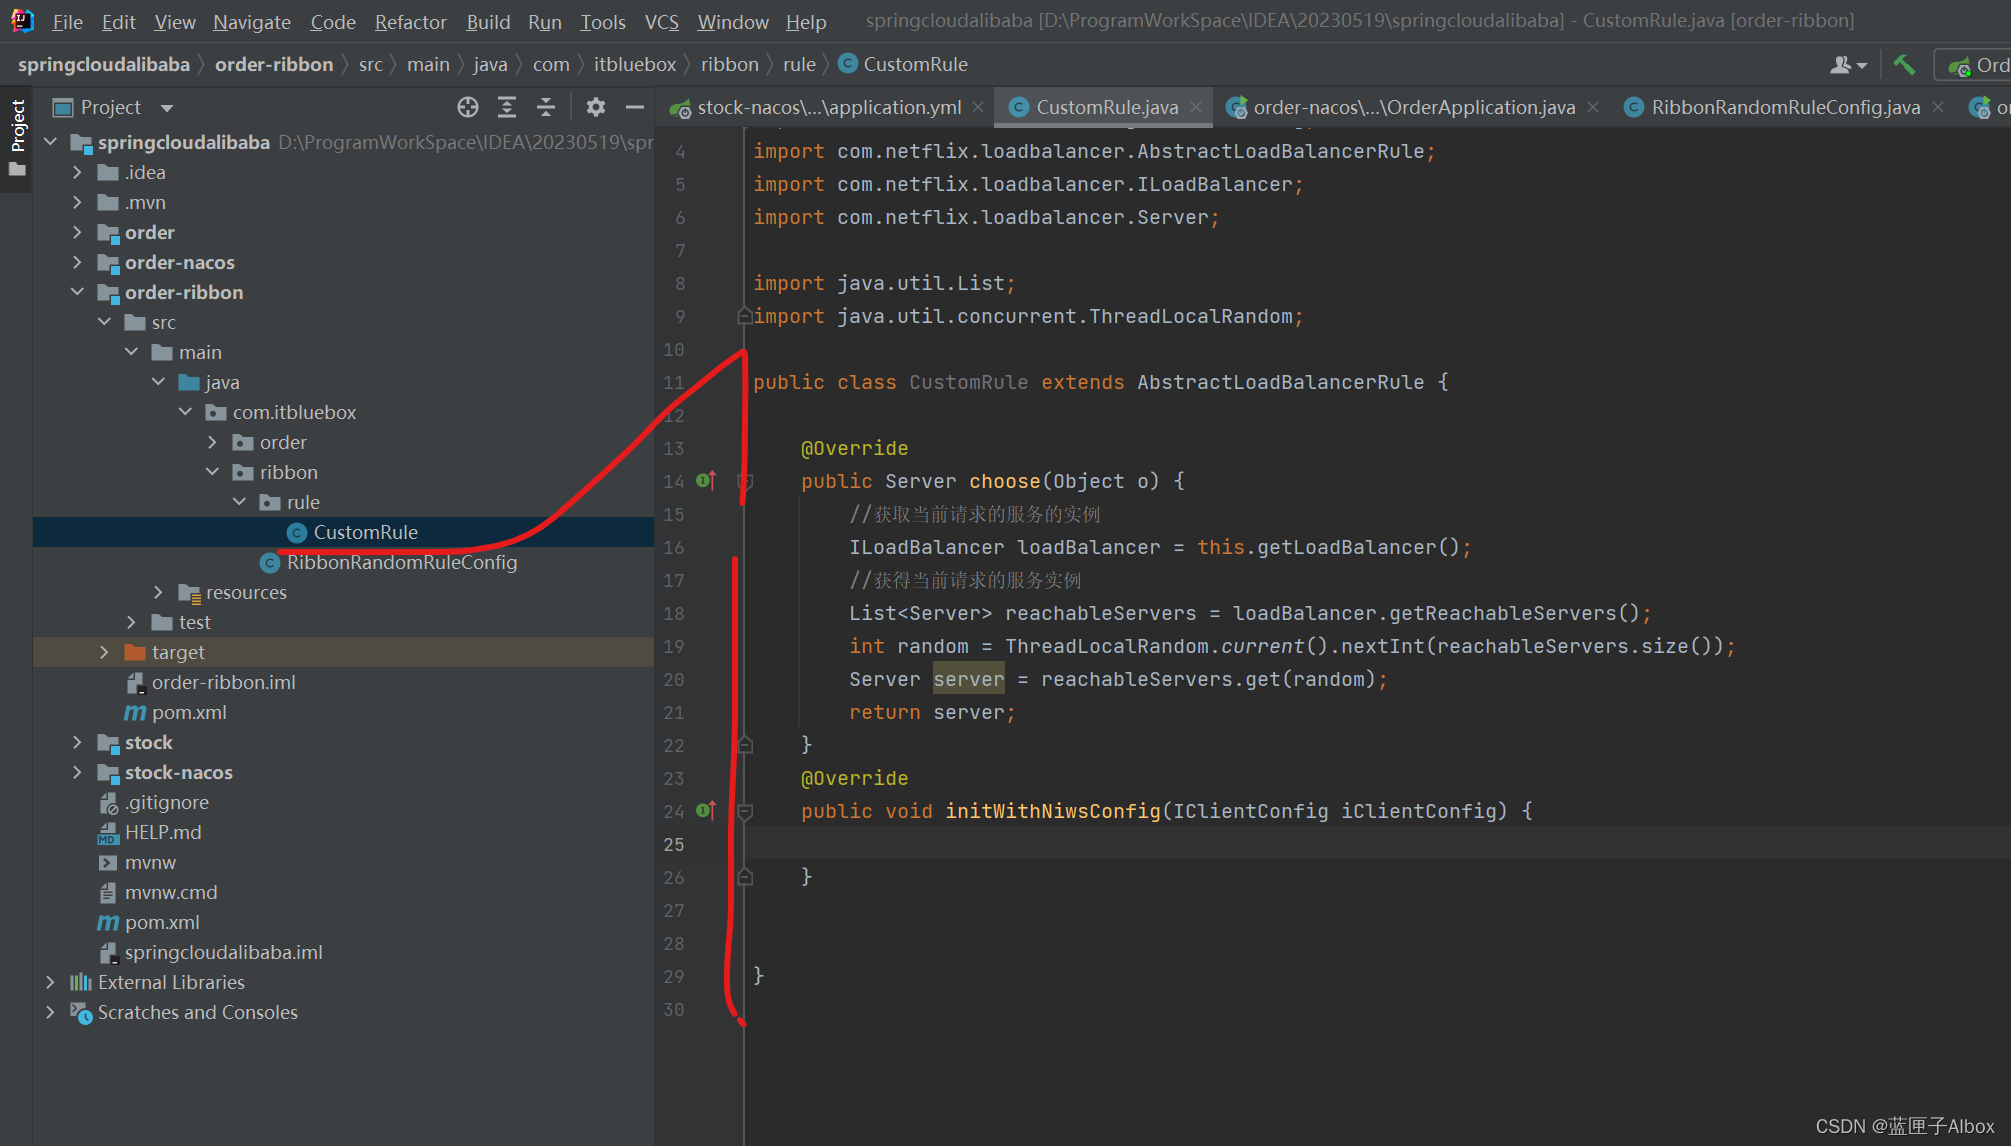Open Project panel settings gear

(596, 107)
